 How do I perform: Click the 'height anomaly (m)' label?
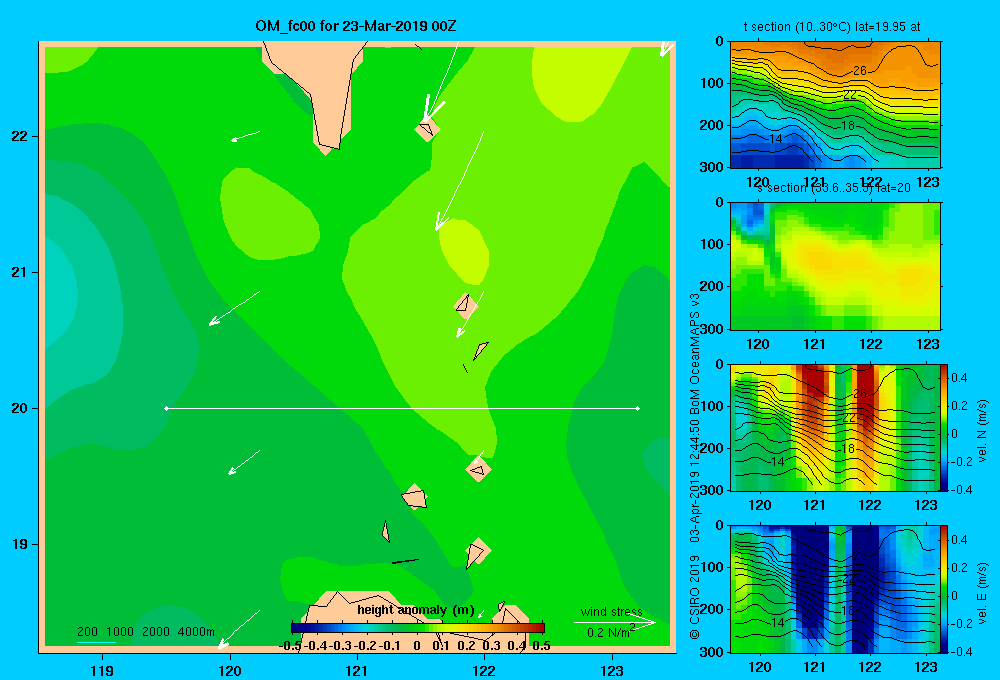pos(416,610)
